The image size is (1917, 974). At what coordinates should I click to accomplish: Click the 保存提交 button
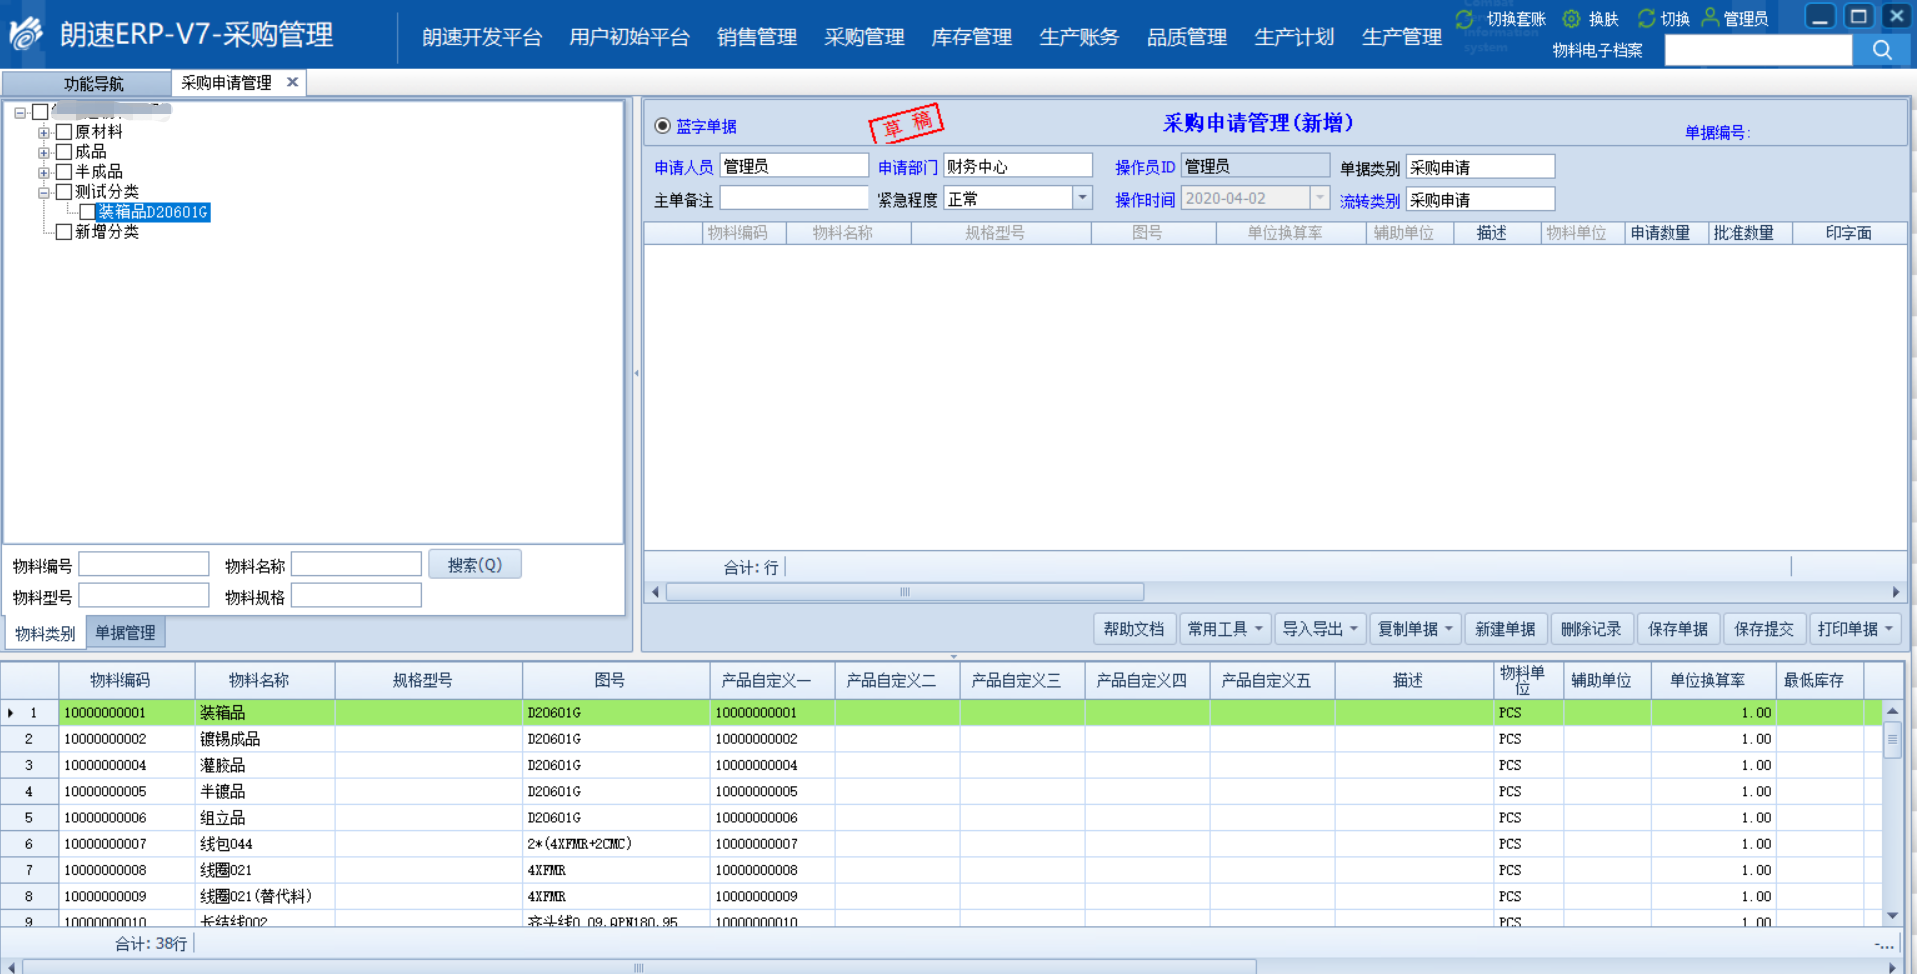click(1763, 629)
